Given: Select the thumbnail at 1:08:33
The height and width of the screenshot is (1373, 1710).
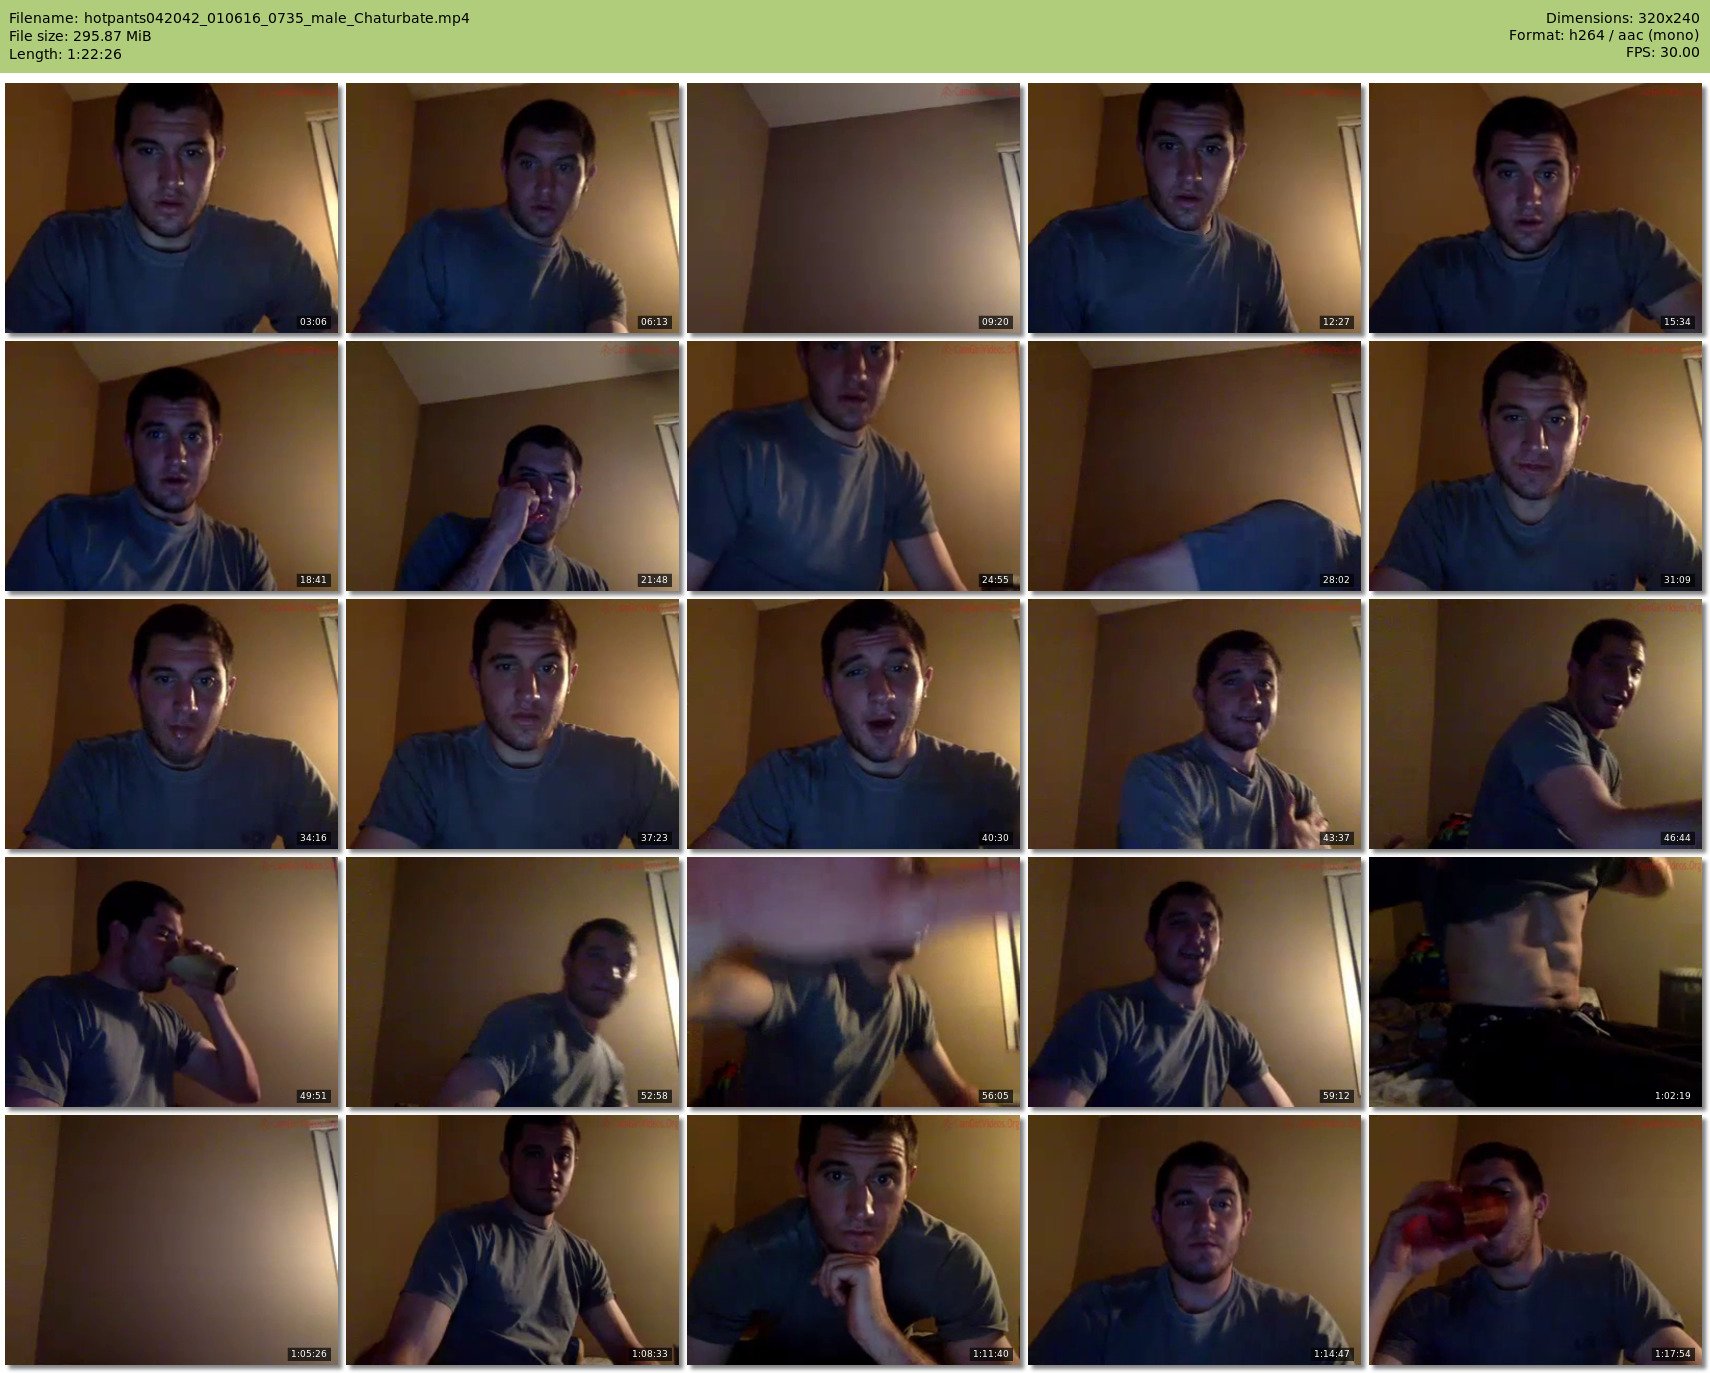Looking at the screenshot, I should coord(513,1240).
